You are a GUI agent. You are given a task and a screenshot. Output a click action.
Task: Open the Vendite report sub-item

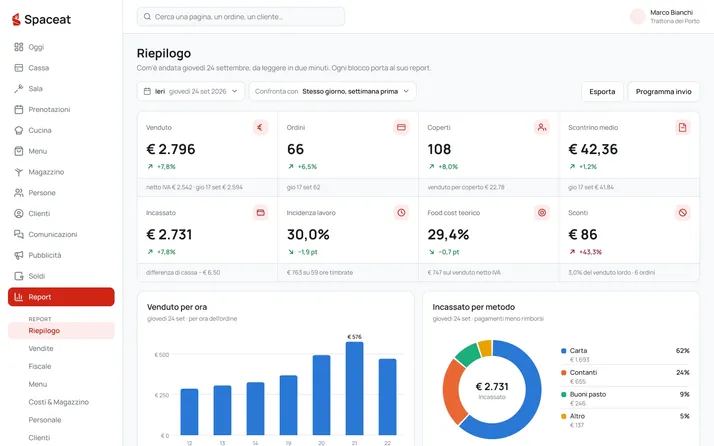[x=61, y=349]
